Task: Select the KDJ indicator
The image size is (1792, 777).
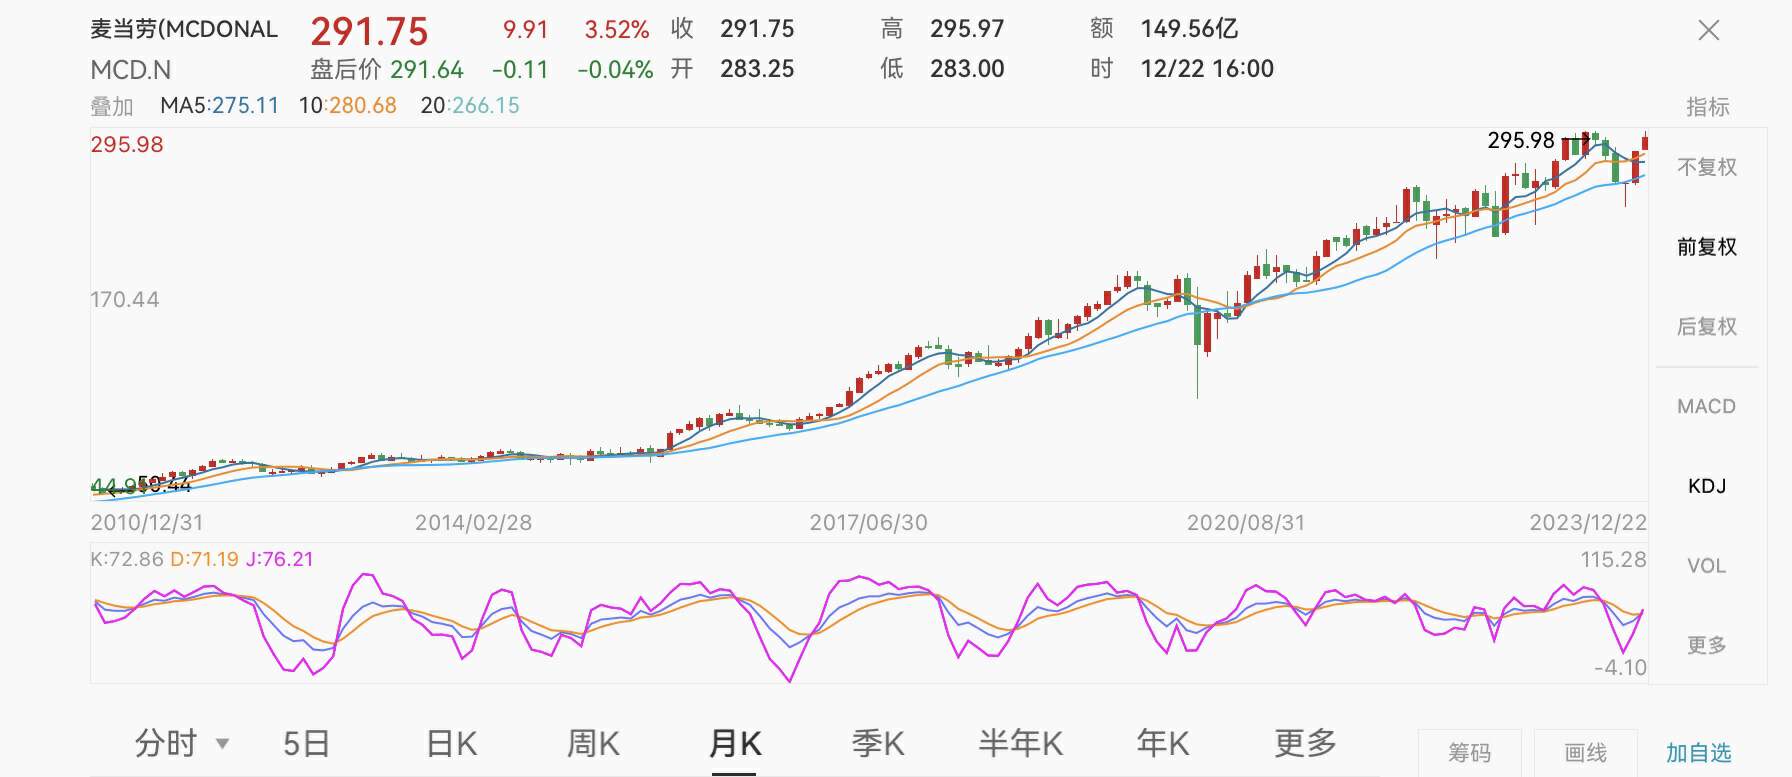Action: coord(1706,486)
